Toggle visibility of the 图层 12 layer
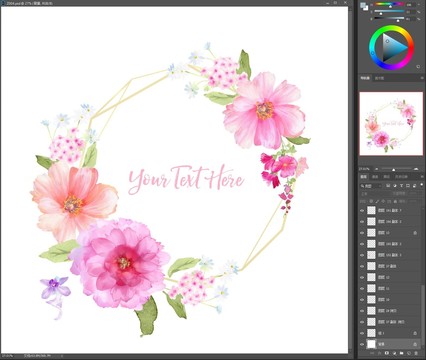 pyautogui.click(x=362, y=277)
